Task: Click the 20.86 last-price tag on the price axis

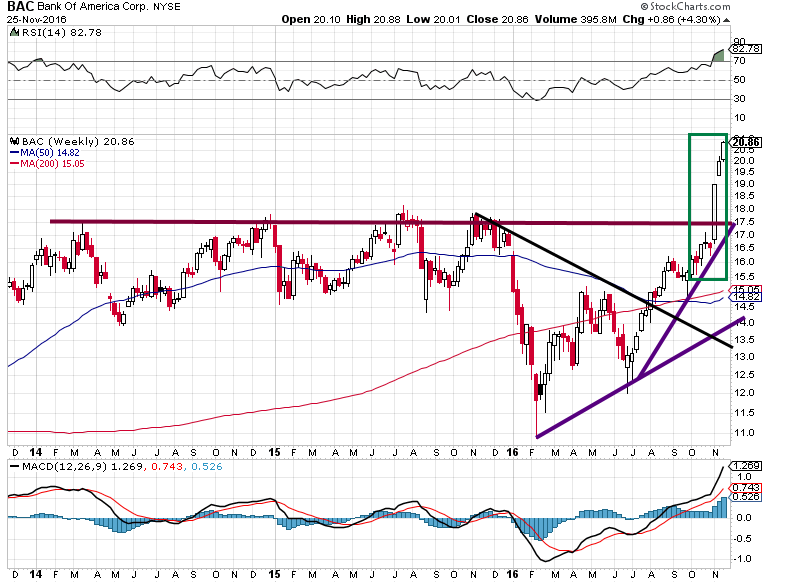Action: 747,142
